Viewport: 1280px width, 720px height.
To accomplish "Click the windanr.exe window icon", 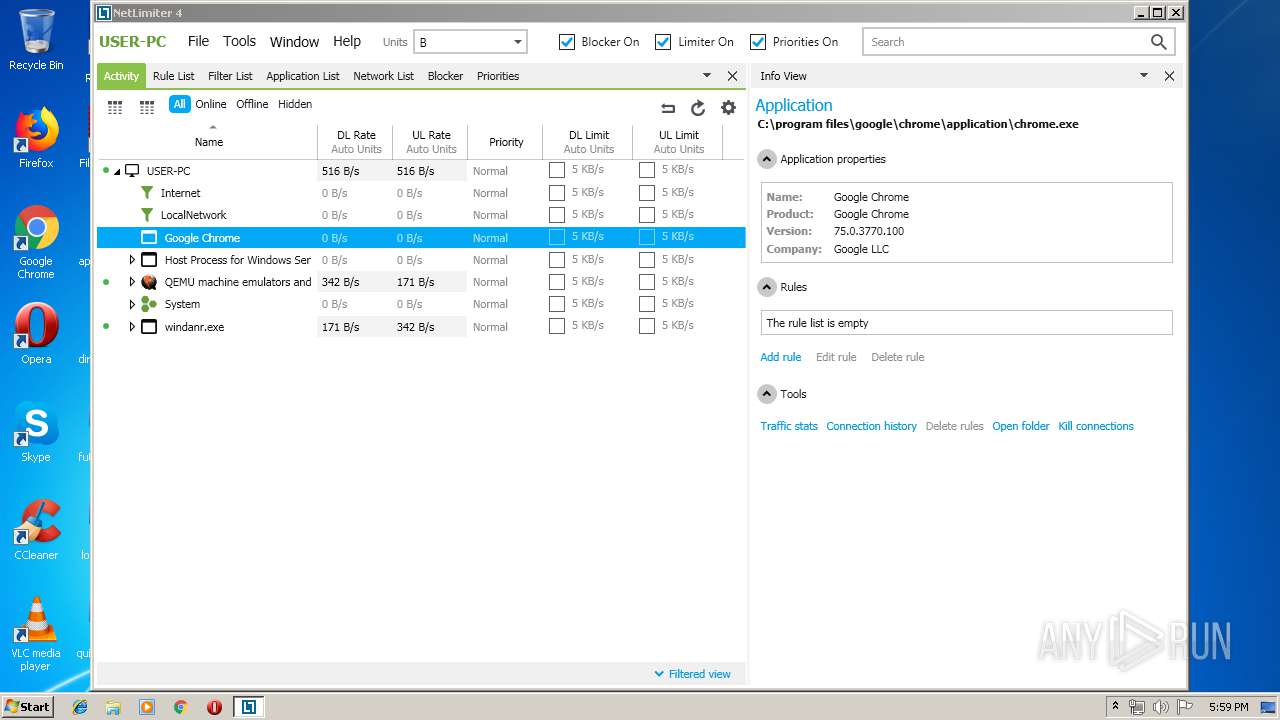I will (149, 327).
